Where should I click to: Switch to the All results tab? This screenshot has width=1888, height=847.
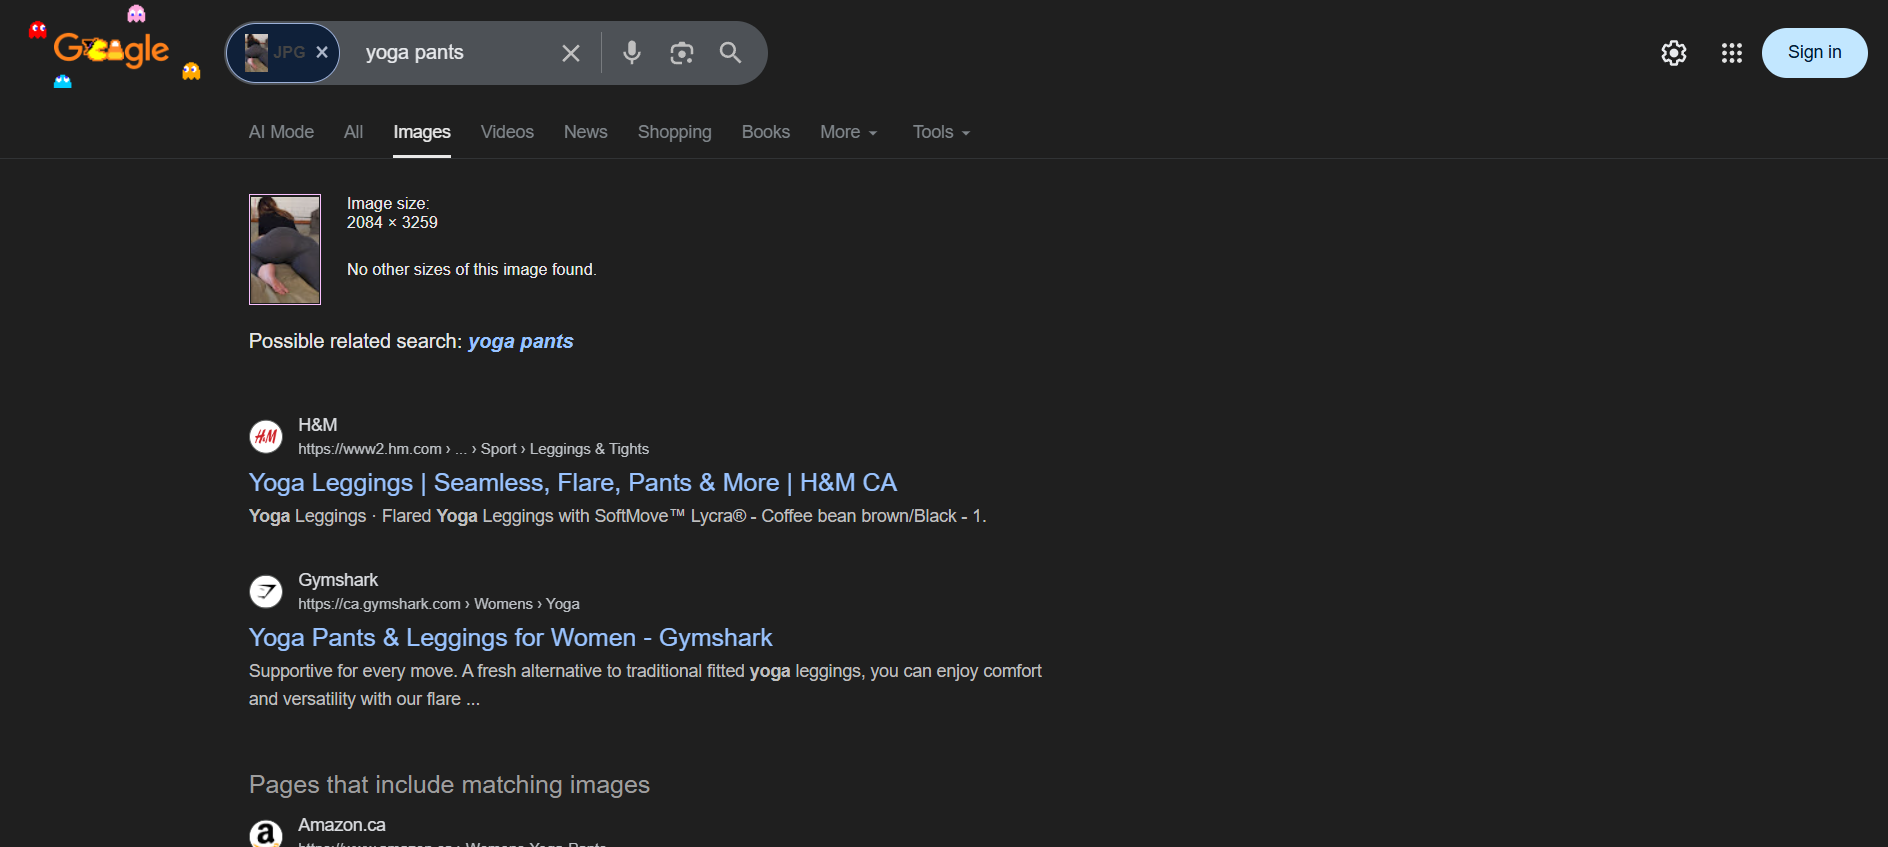tap(353, 132)
